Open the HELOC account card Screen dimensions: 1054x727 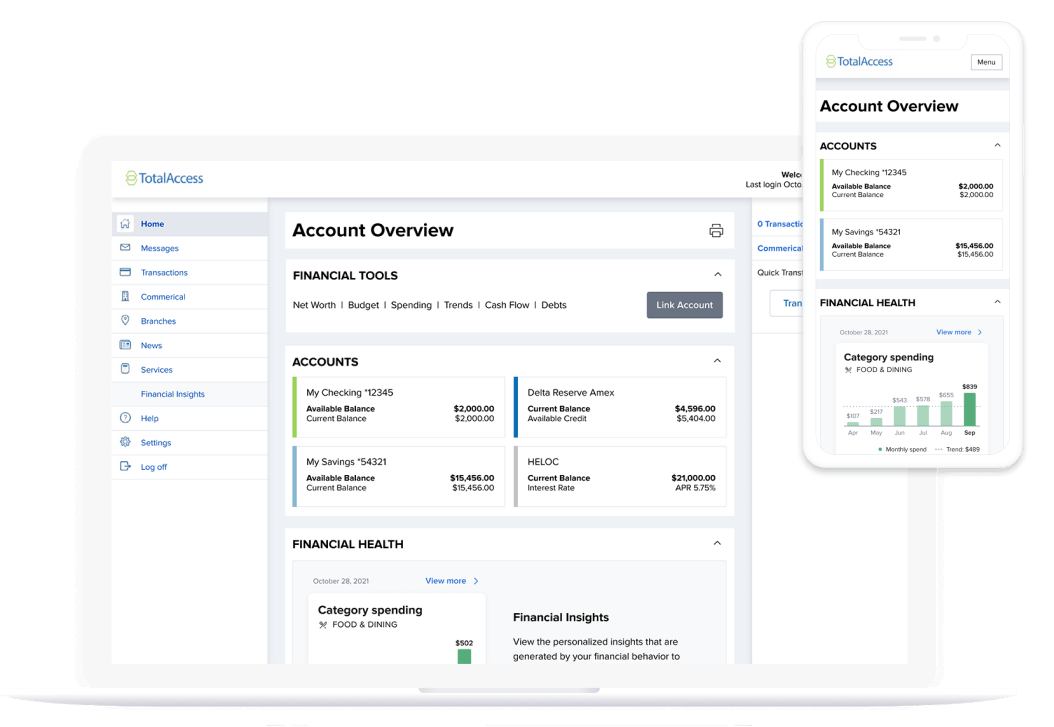(x=620, y=476)
